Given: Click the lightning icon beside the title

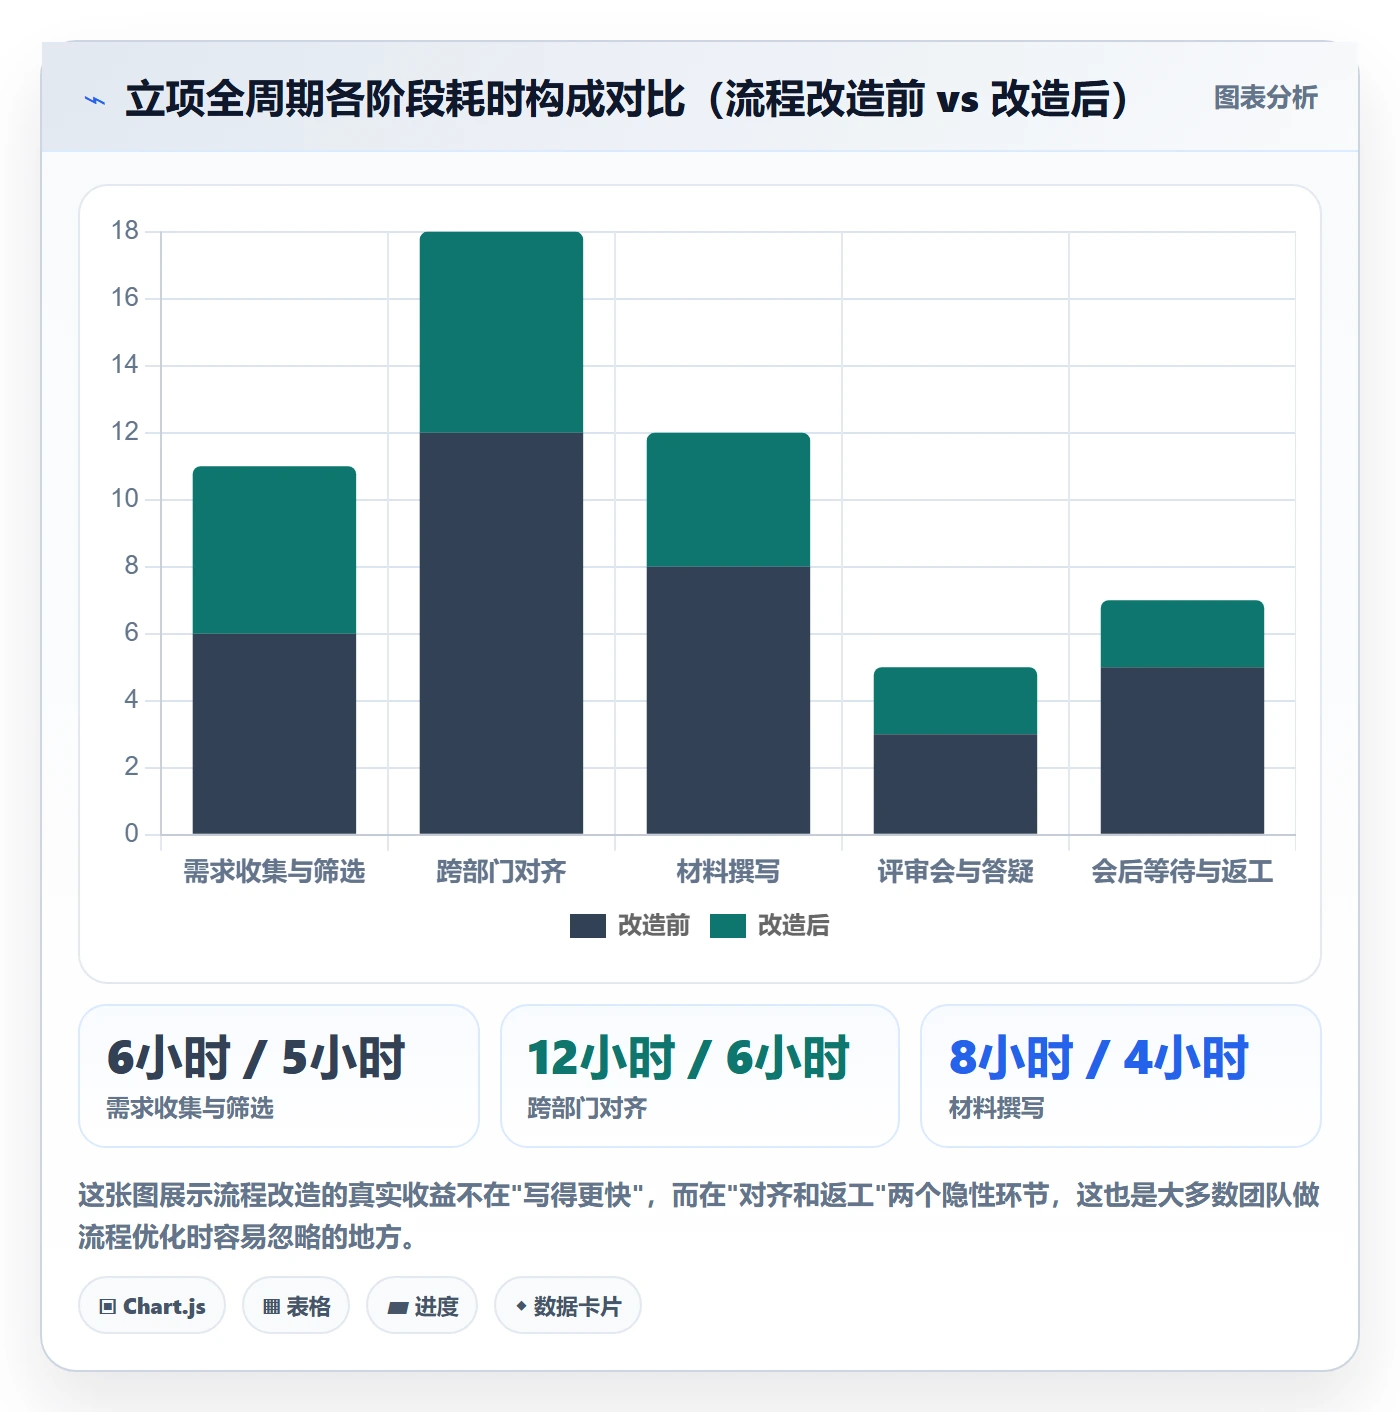Looking at the screenshot, I should (x=95, y=100).
